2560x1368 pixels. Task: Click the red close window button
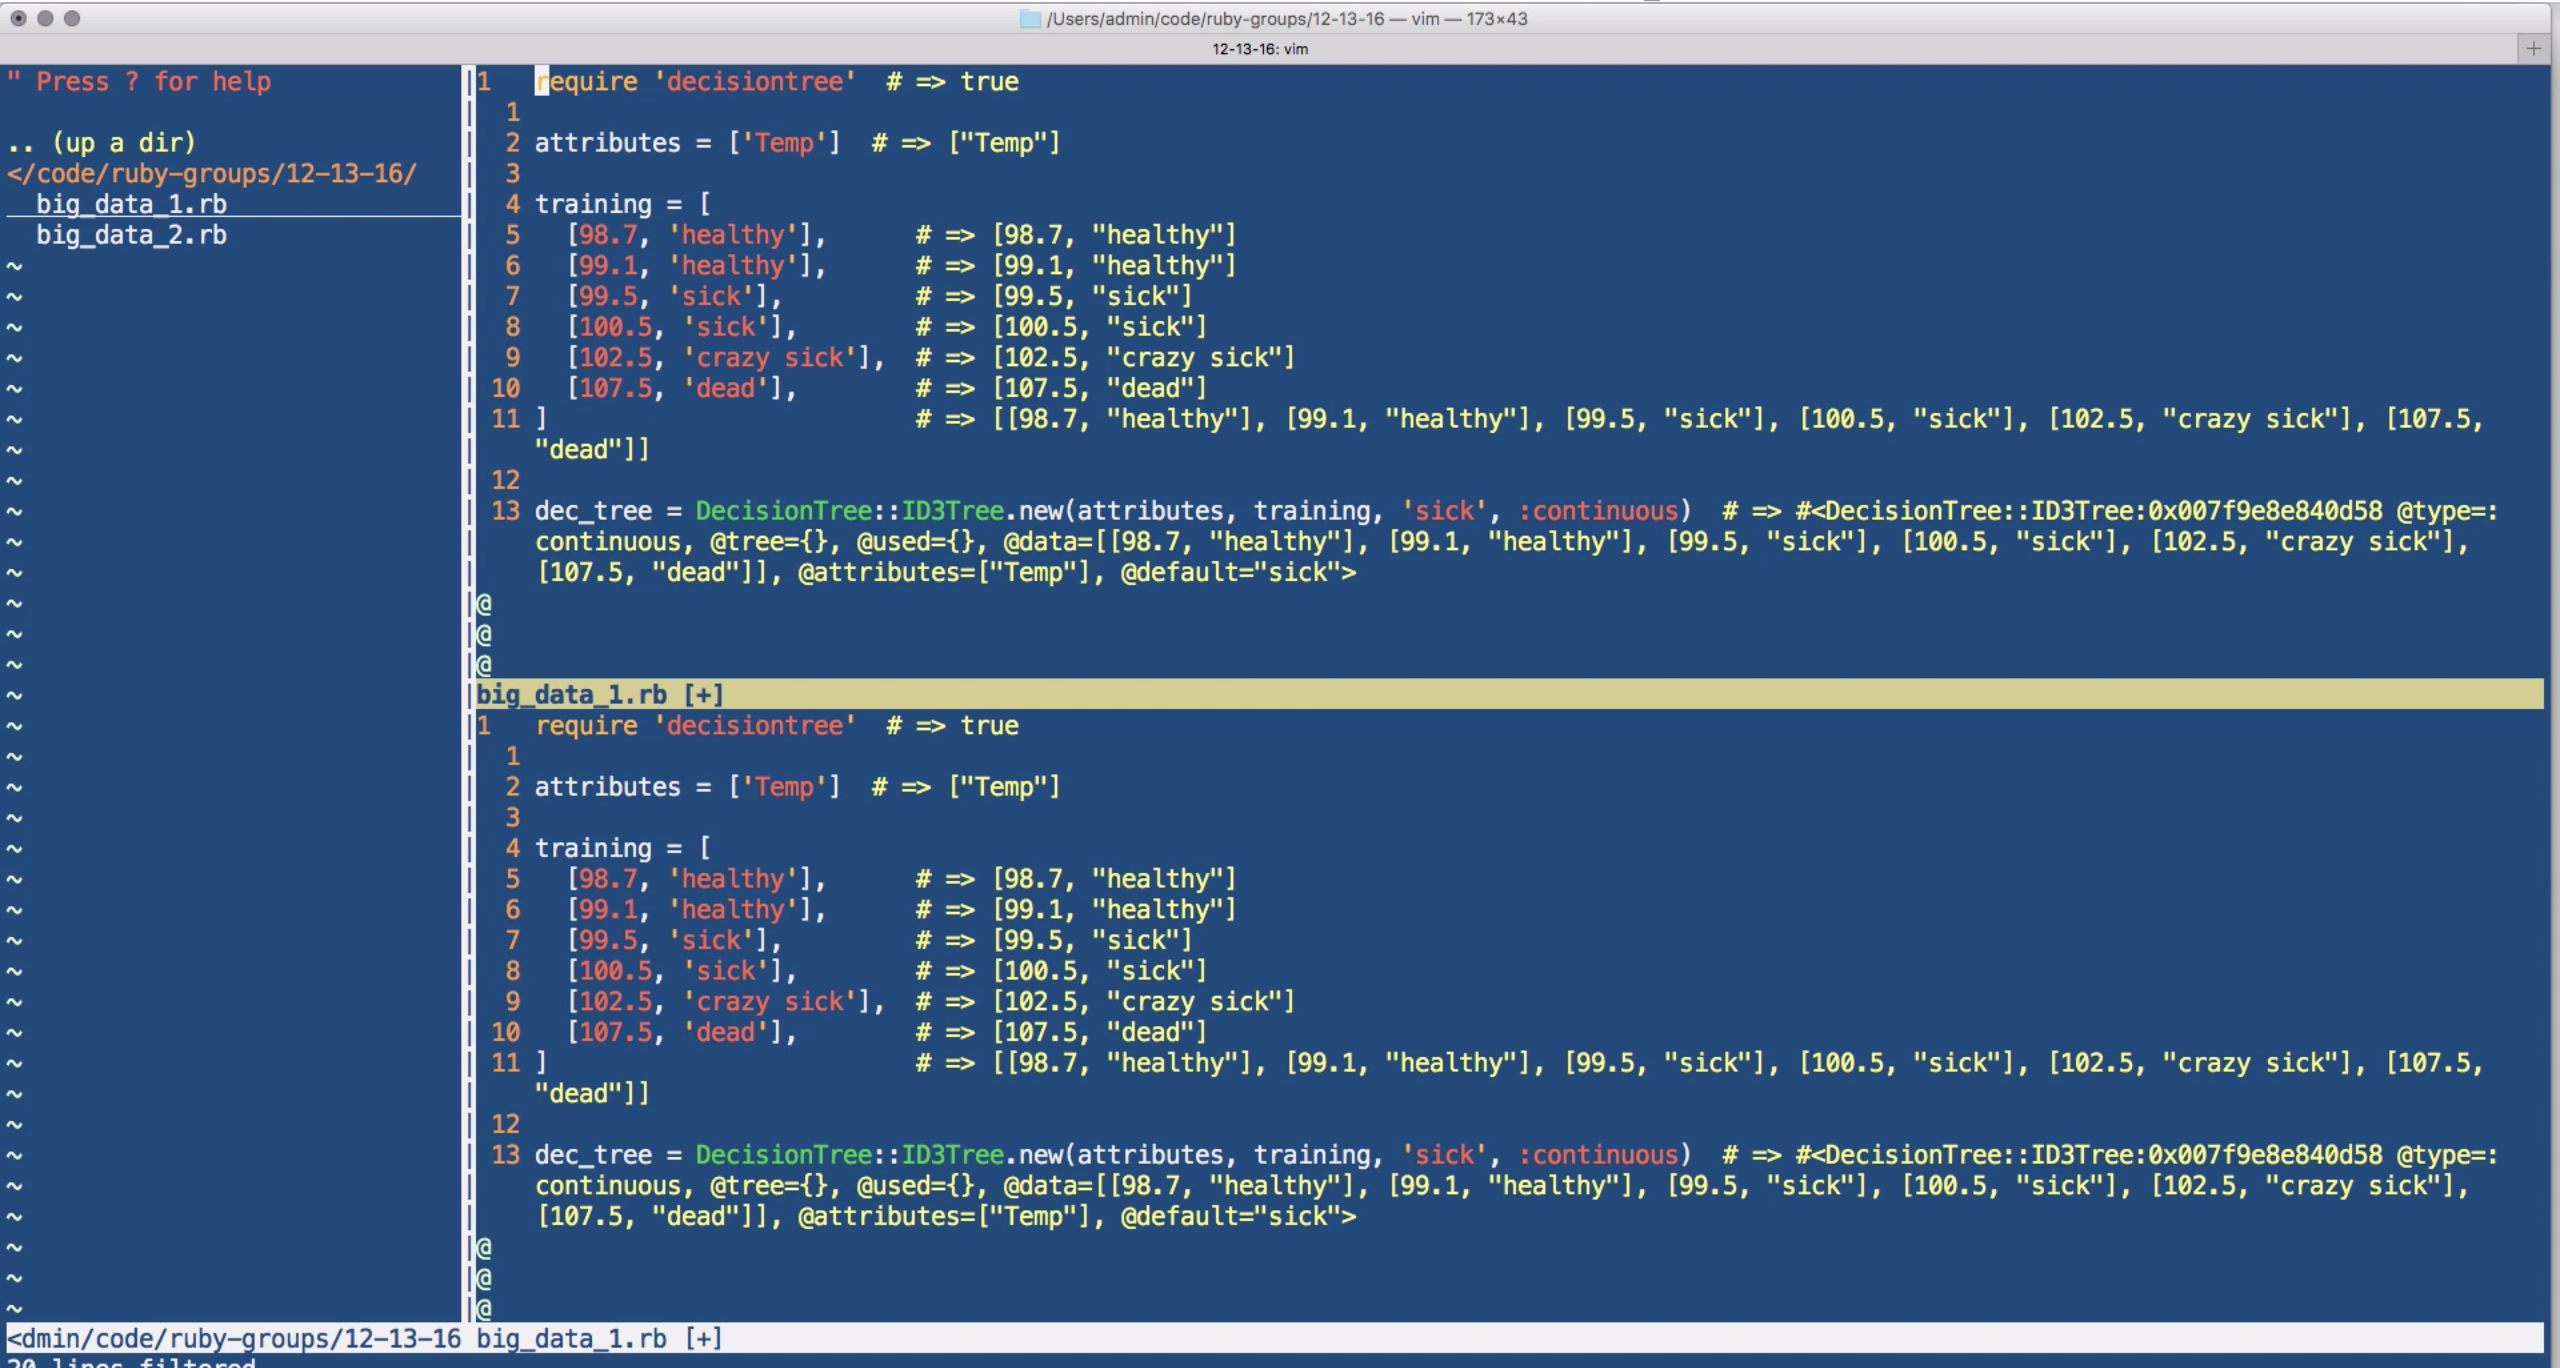click(18, 18)
